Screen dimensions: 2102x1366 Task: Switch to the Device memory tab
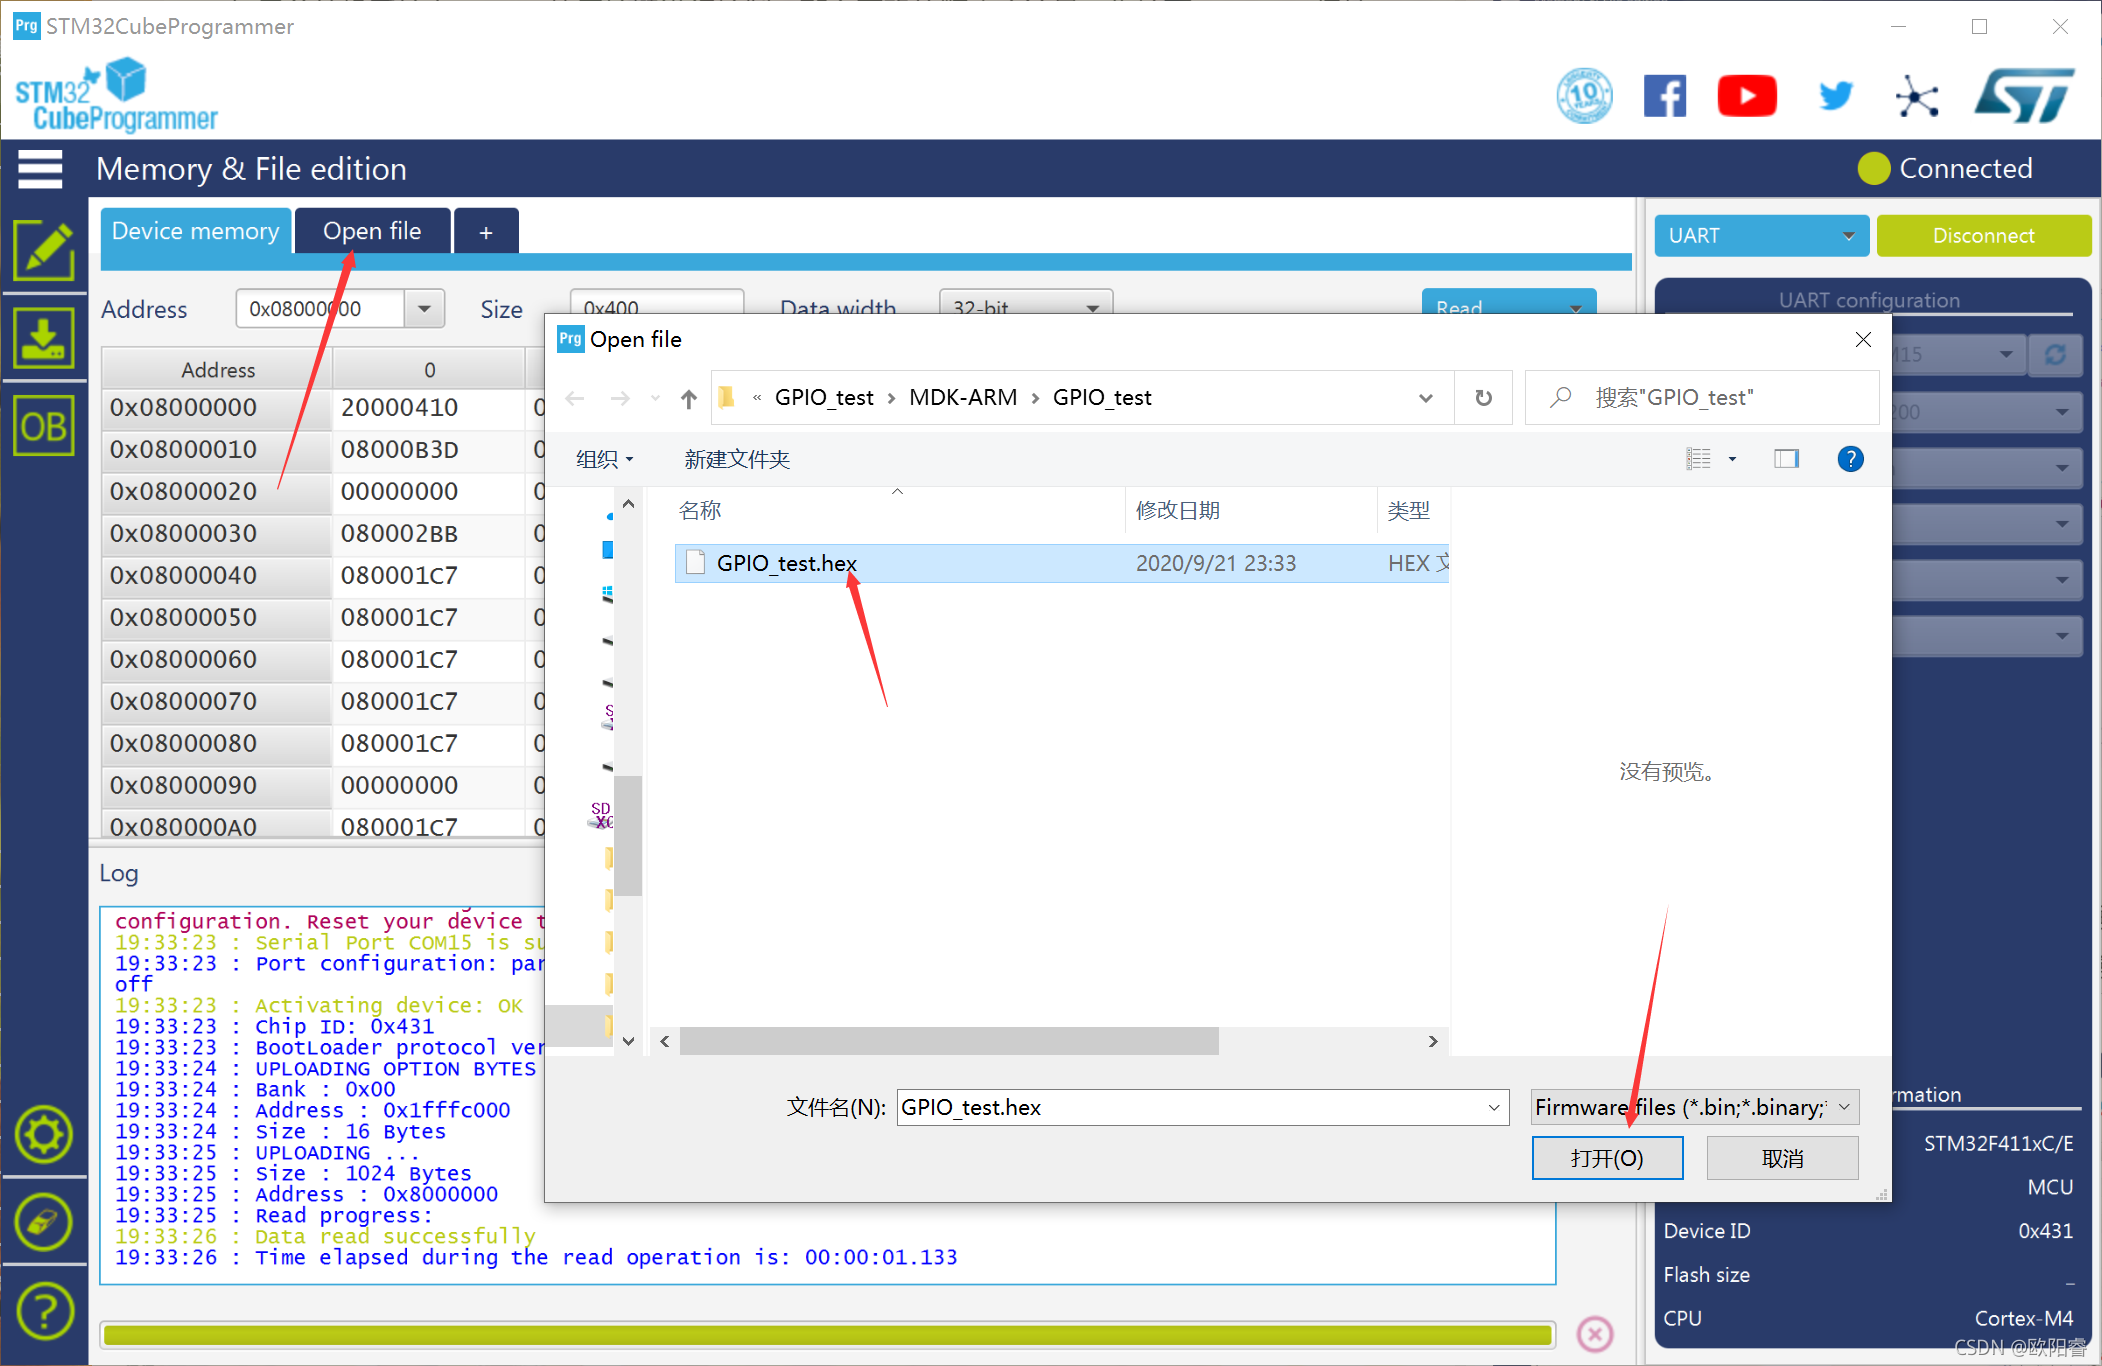point(196,232)
